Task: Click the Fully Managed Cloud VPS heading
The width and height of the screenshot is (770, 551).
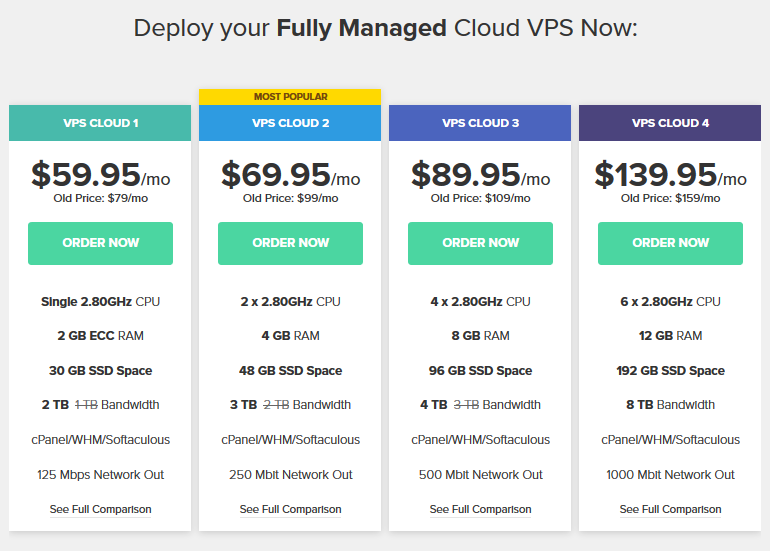Action: [x=385, y=28]
